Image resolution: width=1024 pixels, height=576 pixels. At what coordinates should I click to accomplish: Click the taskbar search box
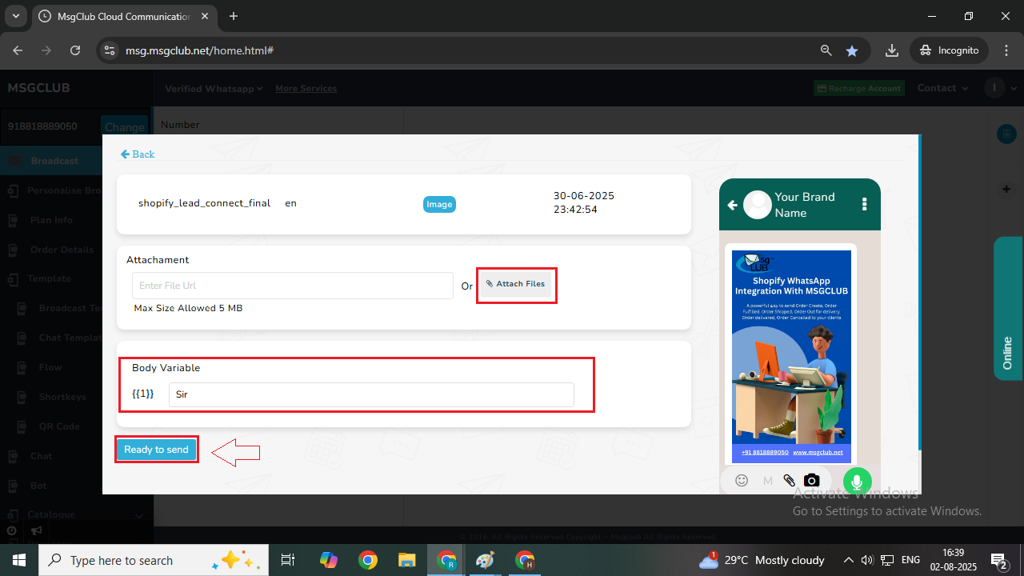(x=153, y=560)
